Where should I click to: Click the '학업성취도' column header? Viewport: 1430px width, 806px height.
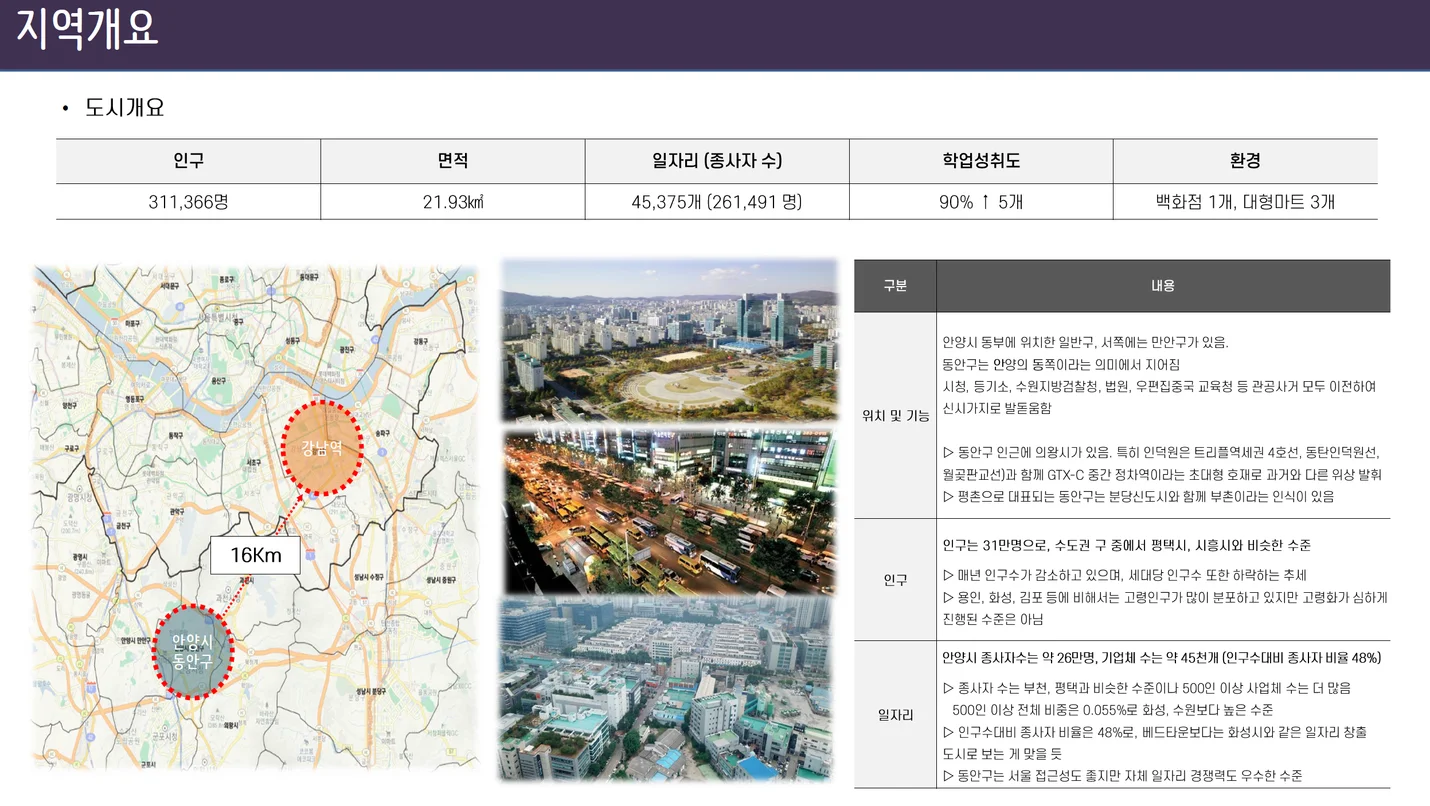tap(981, 161)
